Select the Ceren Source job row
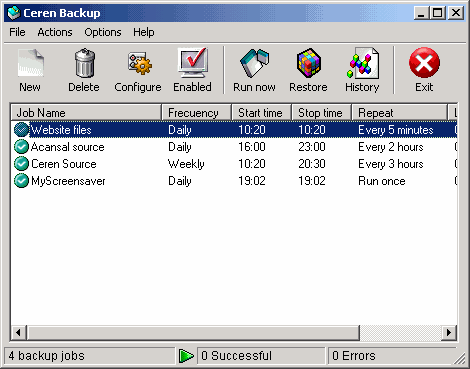 [234, 164]
